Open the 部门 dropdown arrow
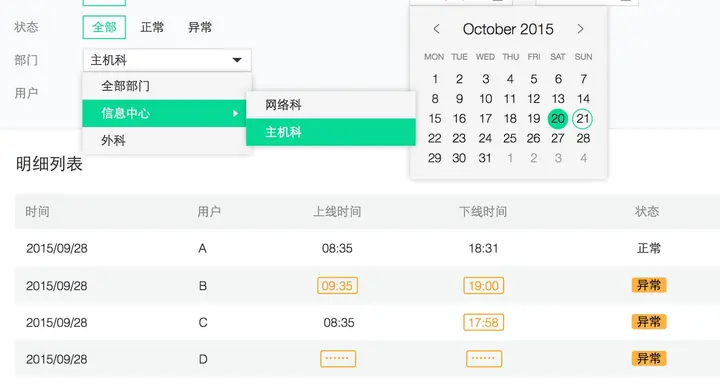Viewport: 720px width, 380px height. pos(237,60)
